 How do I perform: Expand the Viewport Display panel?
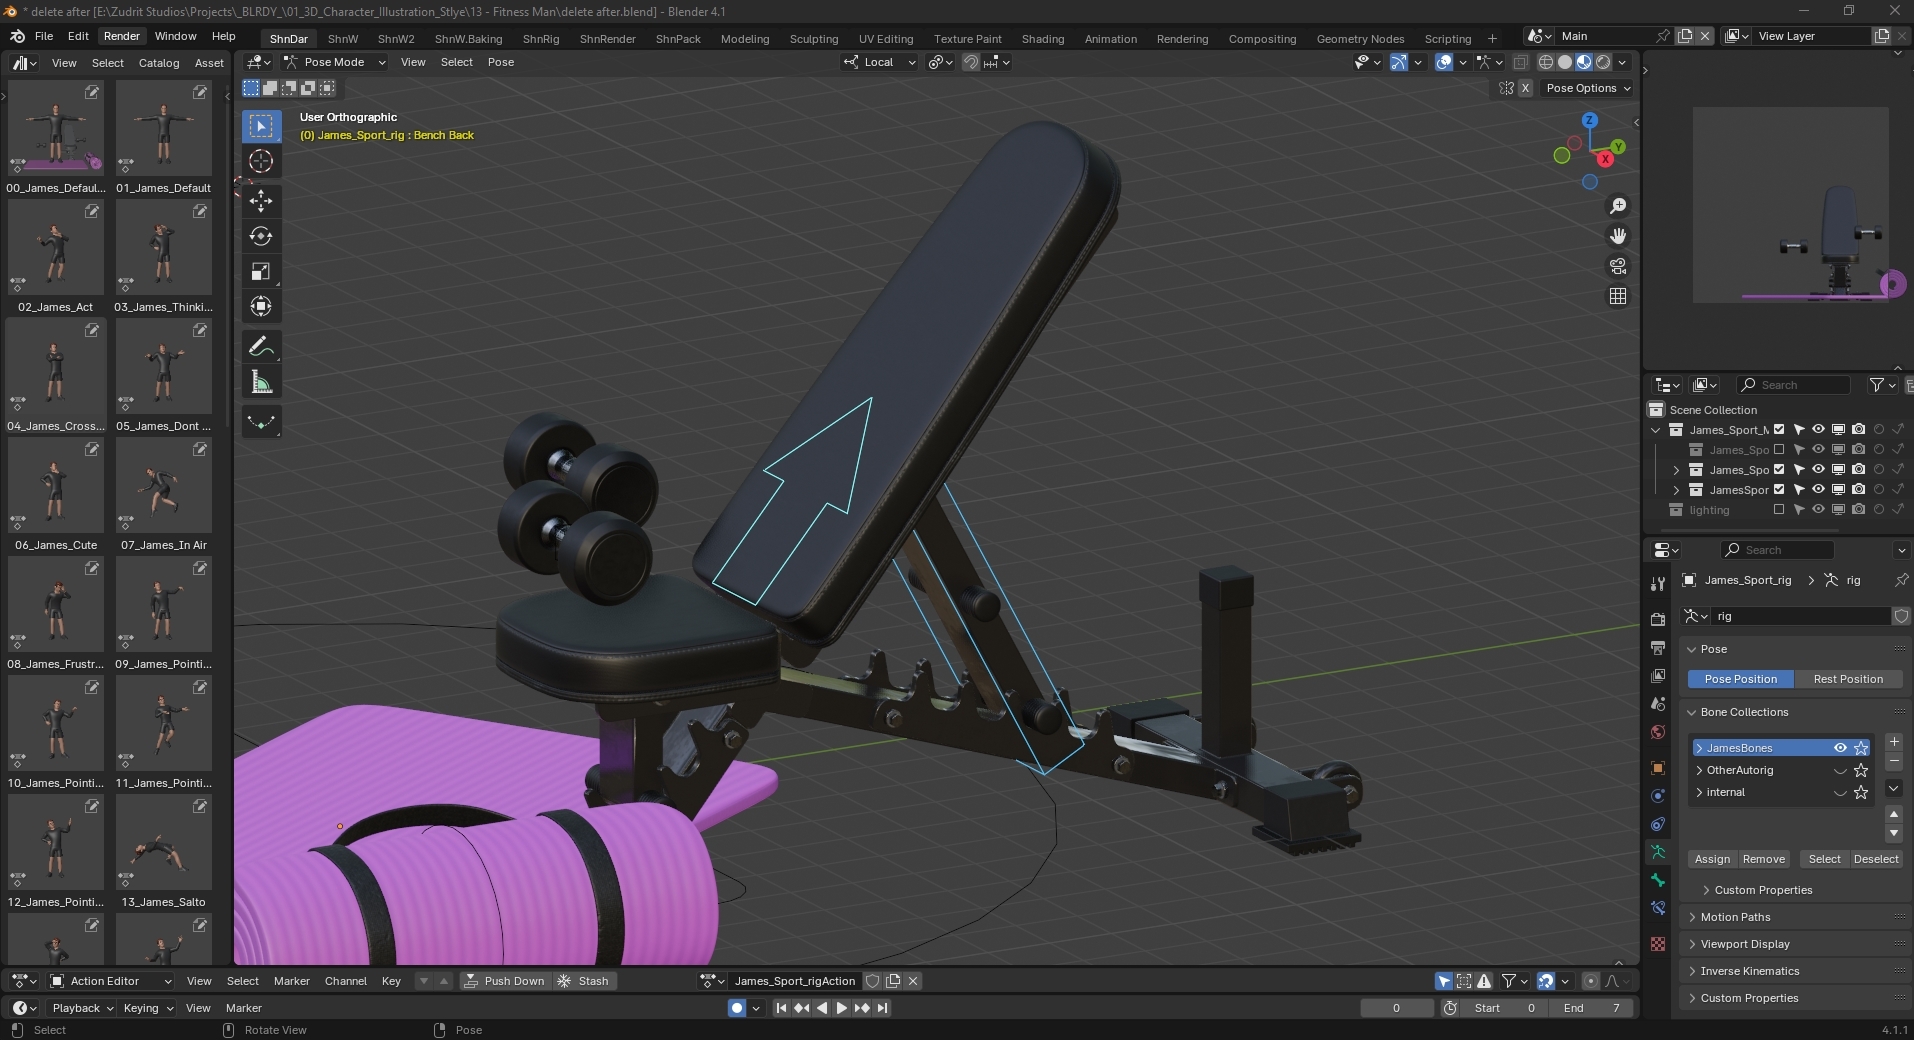(x=1745, y=944)
